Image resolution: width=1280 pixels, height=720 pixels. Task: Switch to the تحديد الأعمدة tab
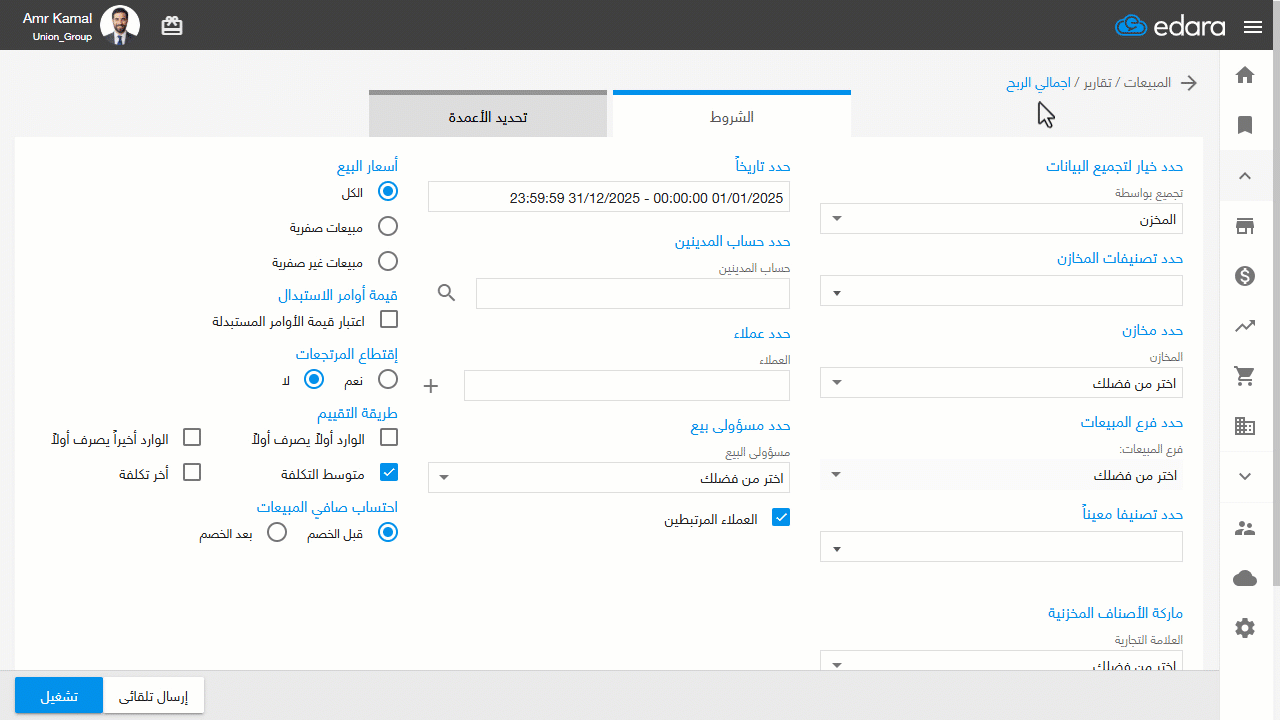tap(488, 116)
